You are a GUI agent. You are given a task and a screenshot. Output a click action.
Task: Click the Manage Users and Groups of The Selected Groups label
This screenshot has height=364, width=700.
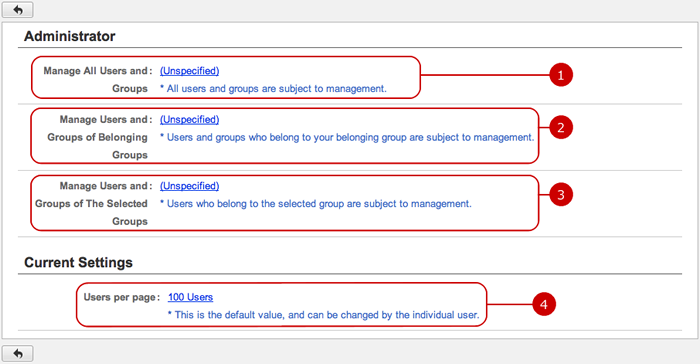click(x=93, y=204)
